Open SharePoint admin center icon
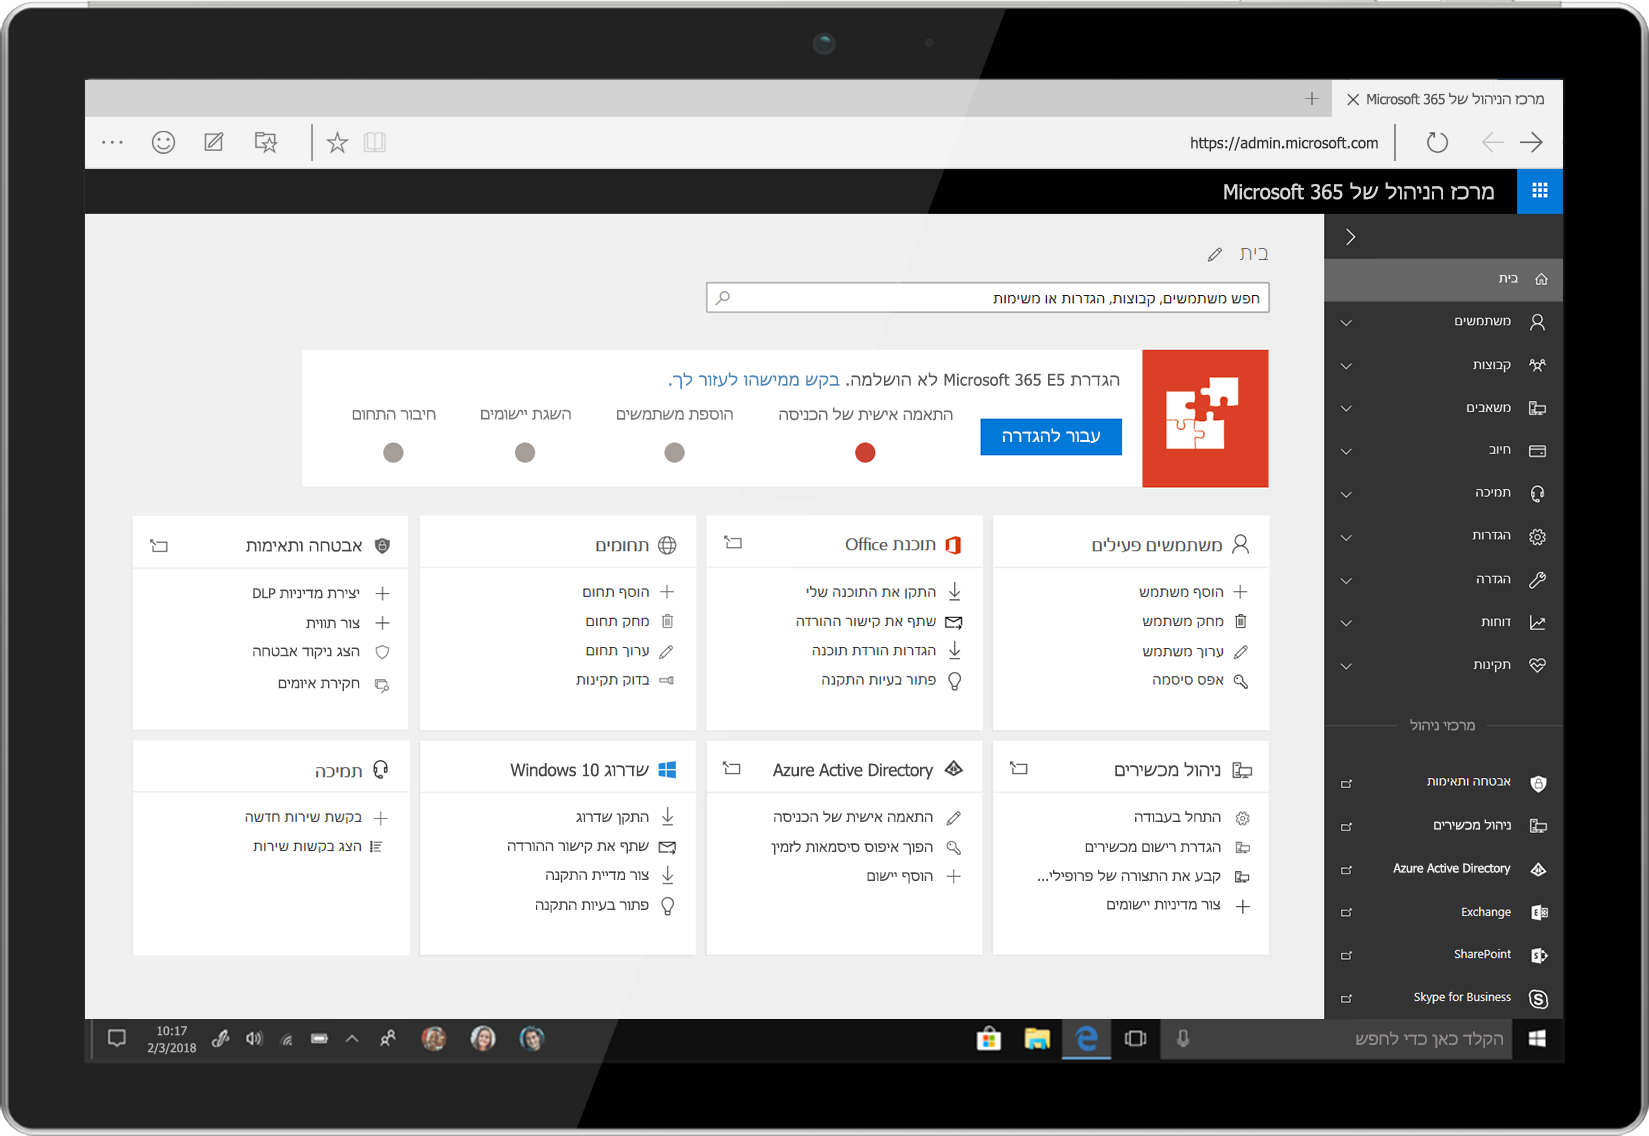Screen dimensions: 1649x1136 point(1539,955)
